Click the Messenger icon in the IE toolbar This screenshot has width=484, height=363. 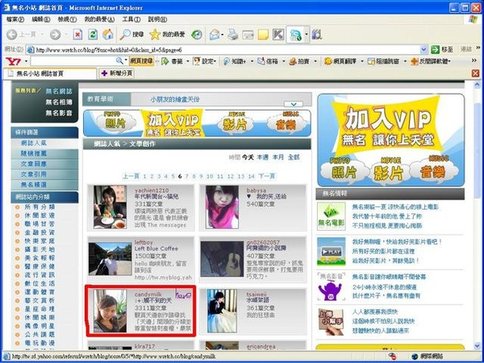tap(295, 35)
